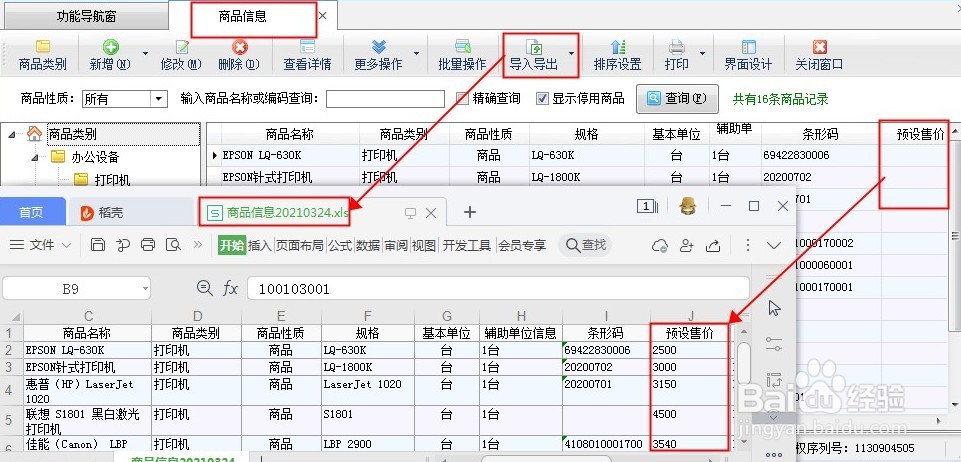Viewport: 961px width, 462px height.
Task: Select the J column header in WPS
Action: (691, 316)
